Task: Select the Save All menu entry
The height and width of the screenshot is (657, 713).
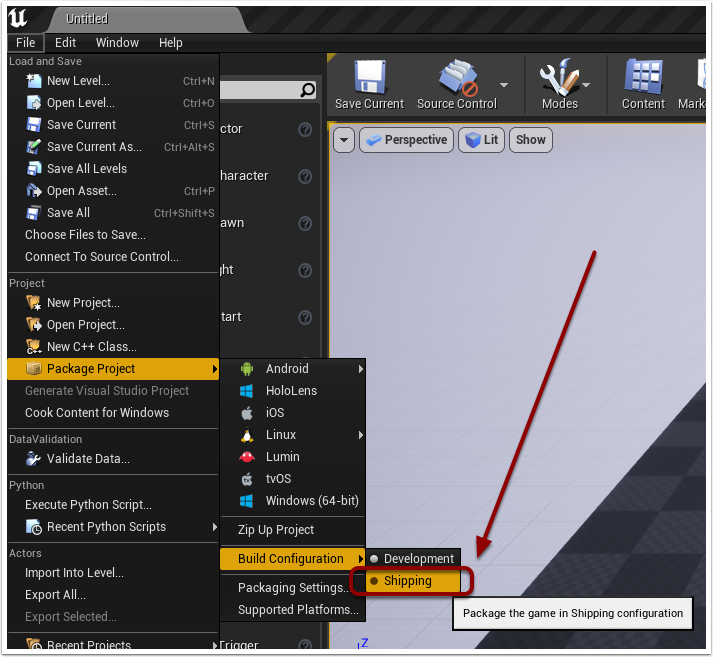Action: pyautogui.click(x=113, y=213)
